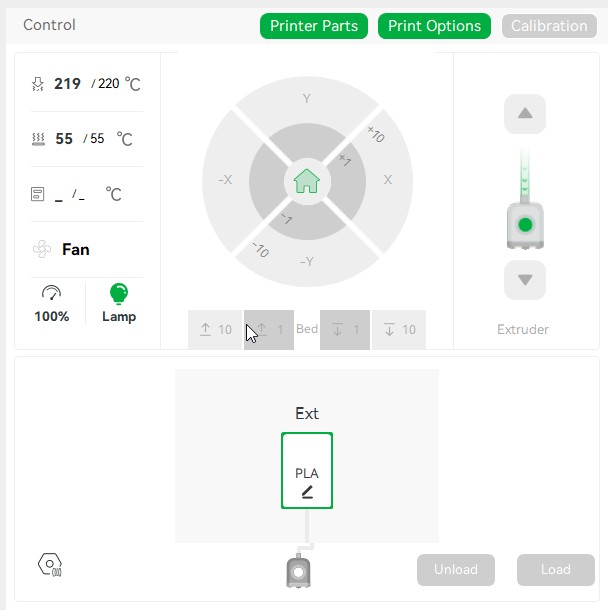Raise the bed by 10
Image resolution: width=608 pixels, height=610 pixels.
click(x=215, y=330)
